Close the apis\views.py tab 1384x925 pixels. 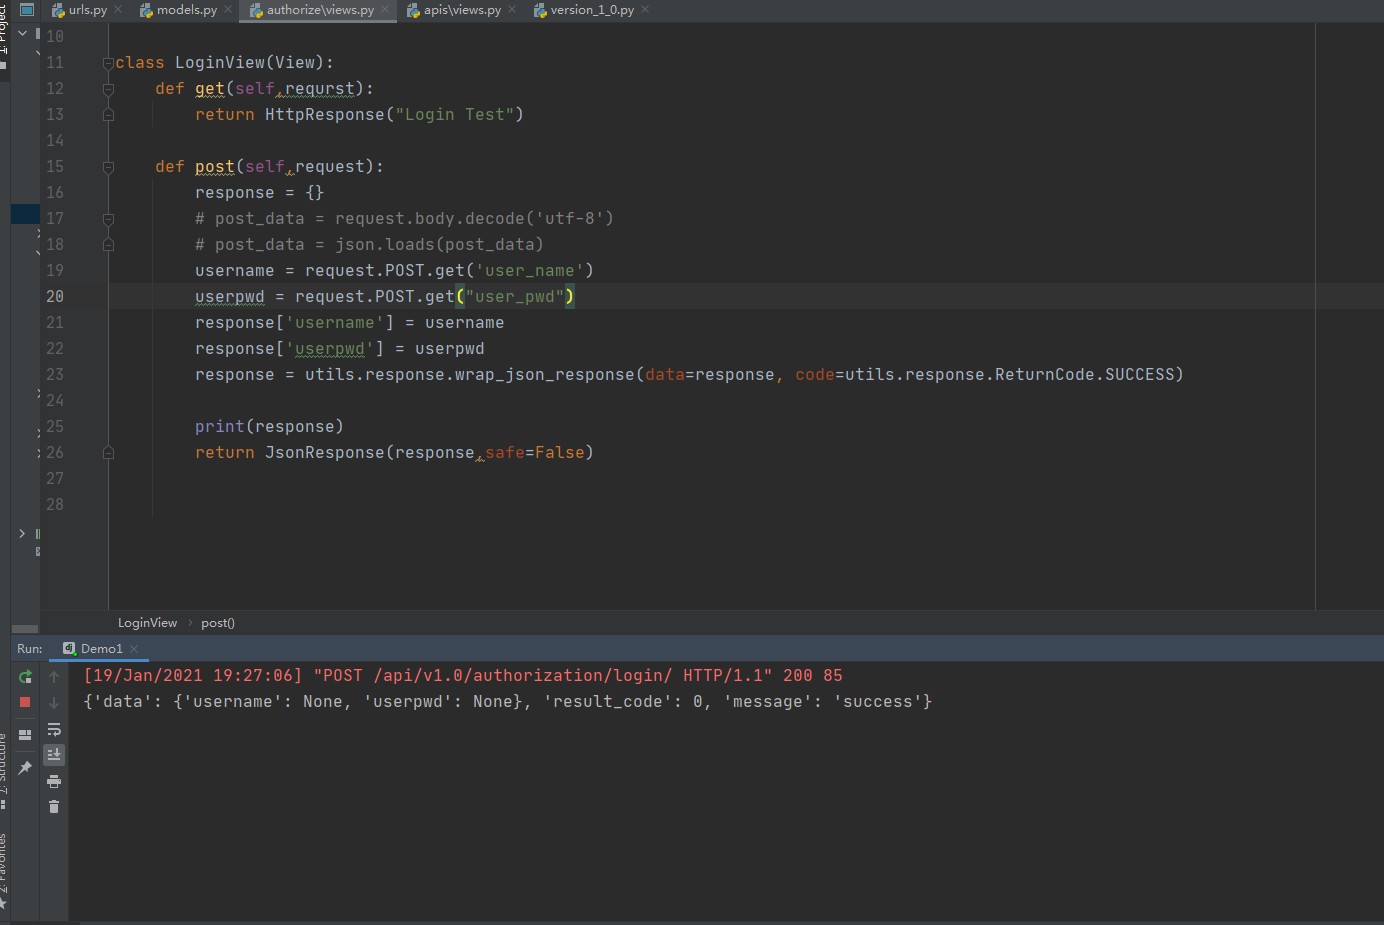[512, 10]
